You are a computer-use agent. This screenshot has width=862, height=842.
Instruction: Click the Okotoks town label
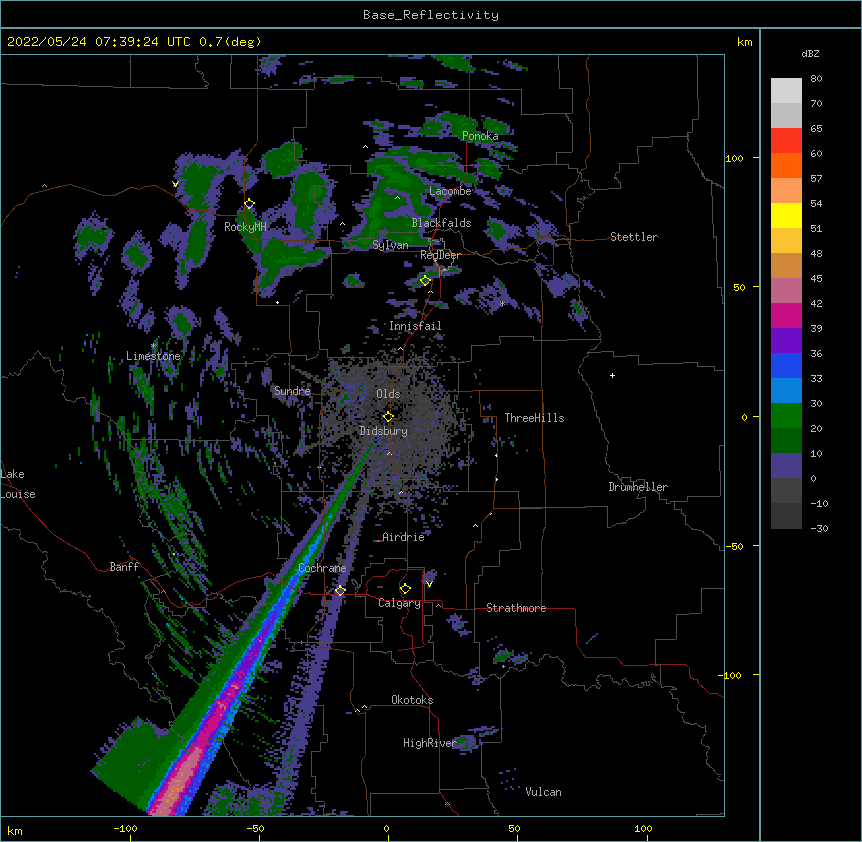tap(412, 700)
